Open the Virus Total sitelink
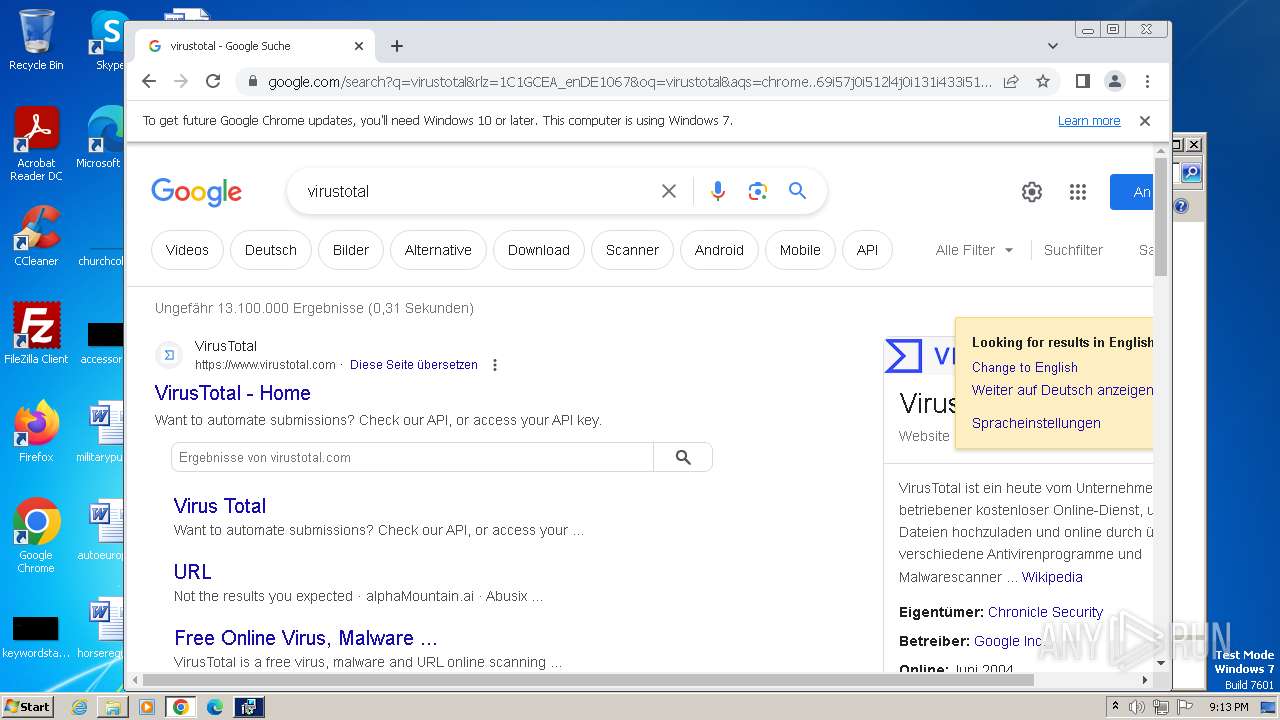 [220, 506]
